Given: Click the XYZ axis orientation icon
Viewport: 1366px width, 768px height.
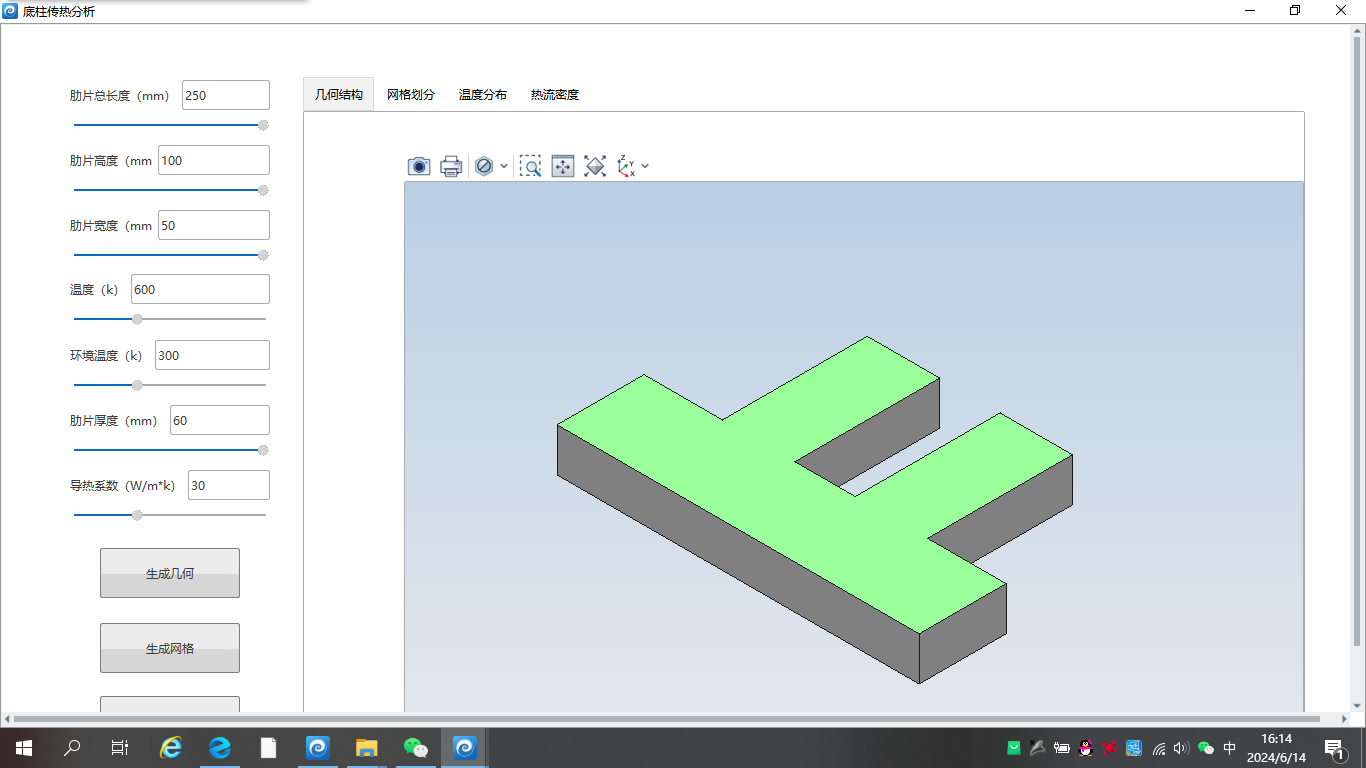Looking at the screenshot, I should 627,166.
